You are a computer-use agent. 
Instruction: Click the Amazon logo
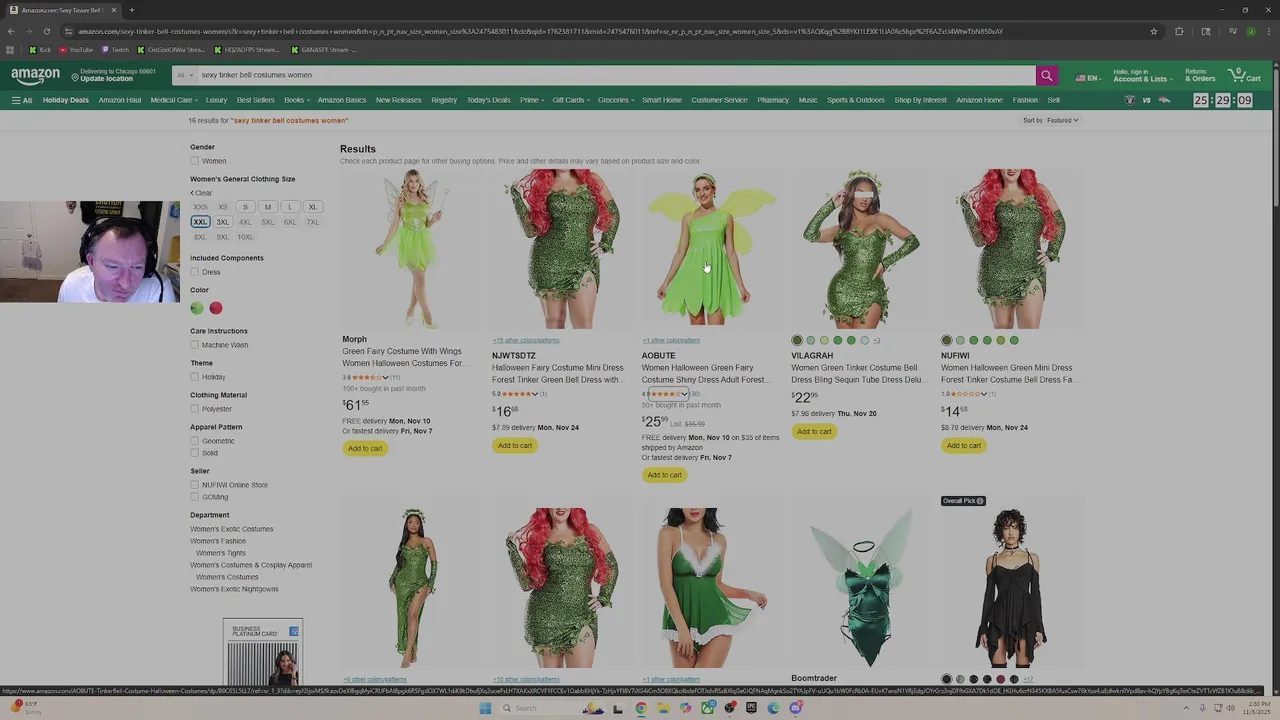point(35,76)
